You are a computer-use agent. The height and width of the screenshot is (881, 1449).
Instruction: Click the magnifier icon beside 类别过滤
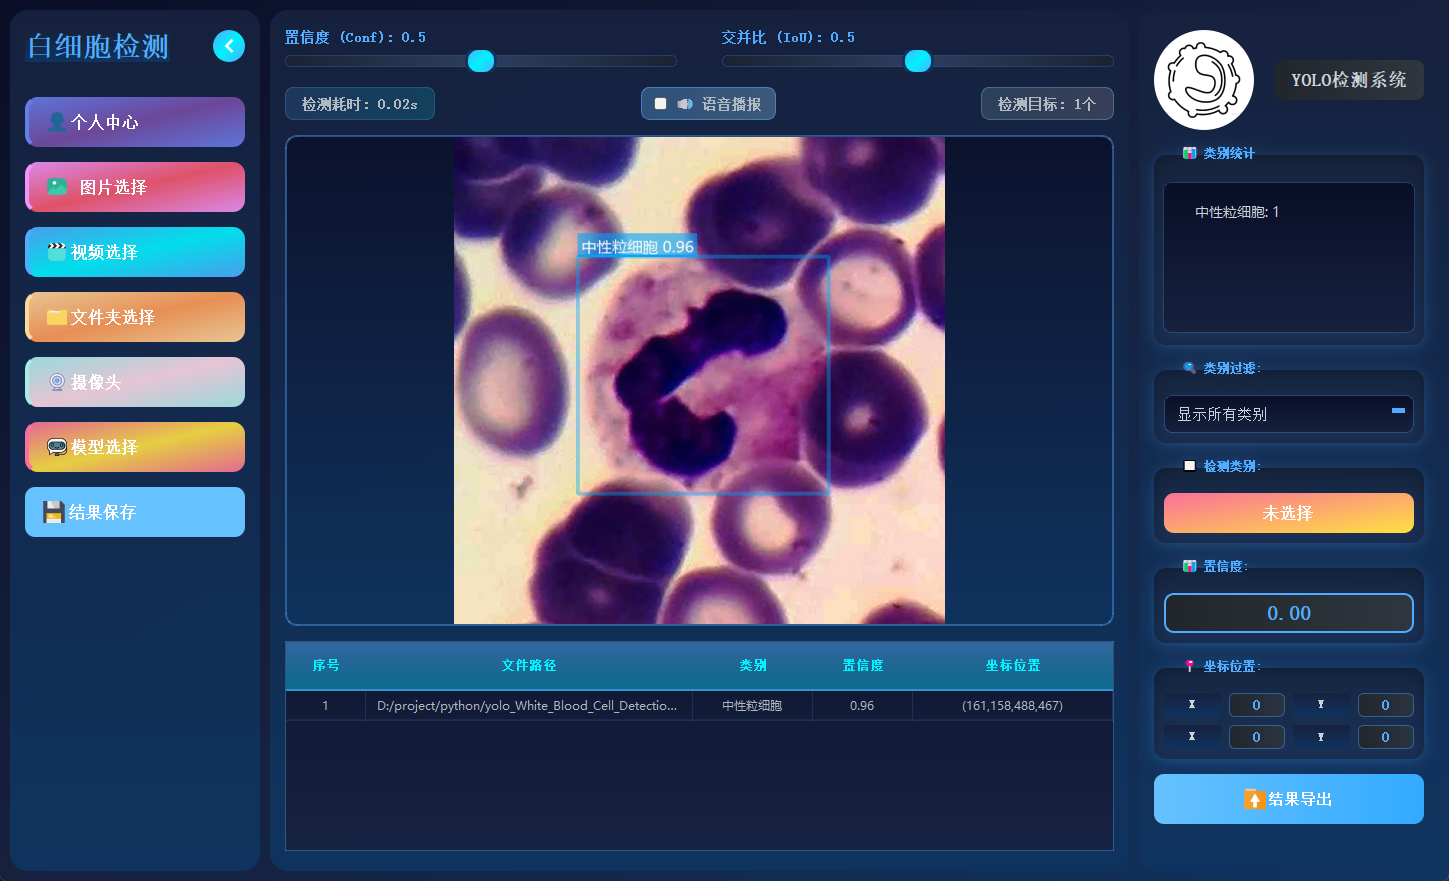pos(1189,368)
